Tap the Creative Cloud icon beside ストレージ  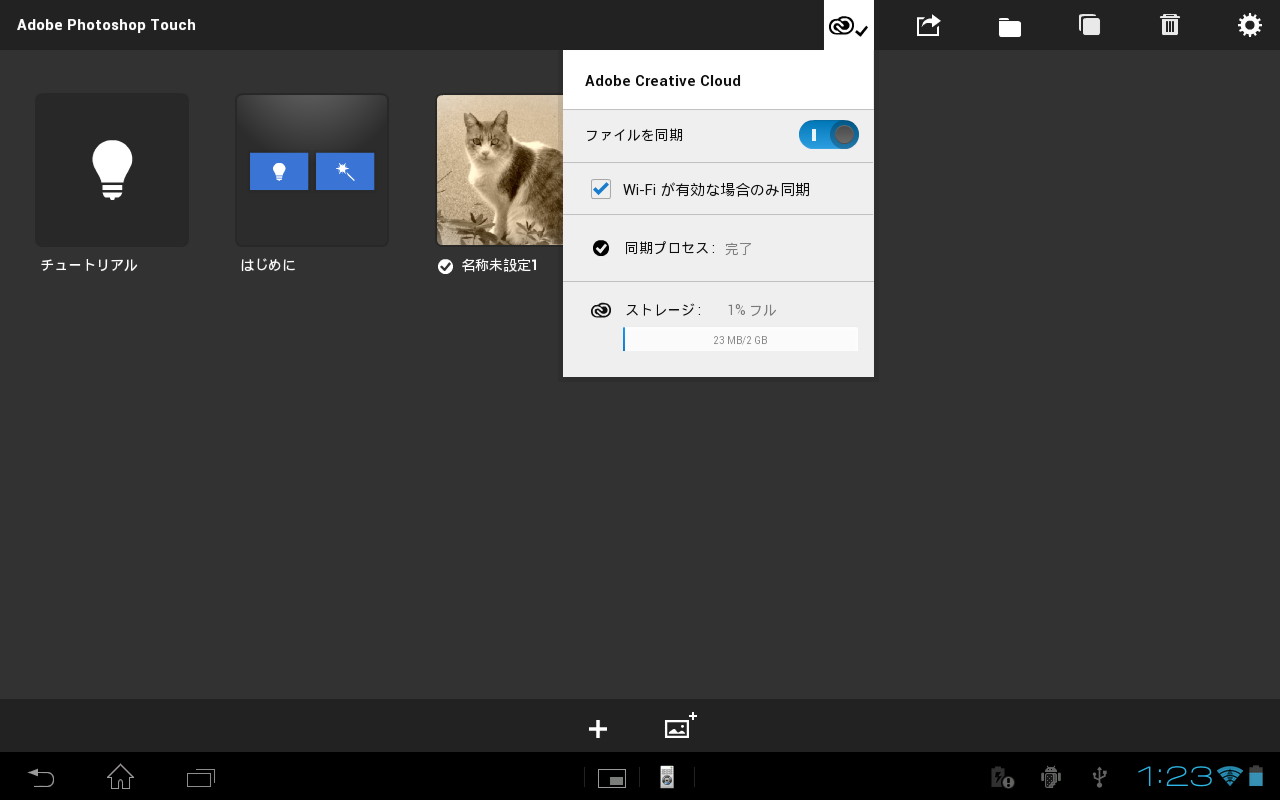[x=601, y=311]
